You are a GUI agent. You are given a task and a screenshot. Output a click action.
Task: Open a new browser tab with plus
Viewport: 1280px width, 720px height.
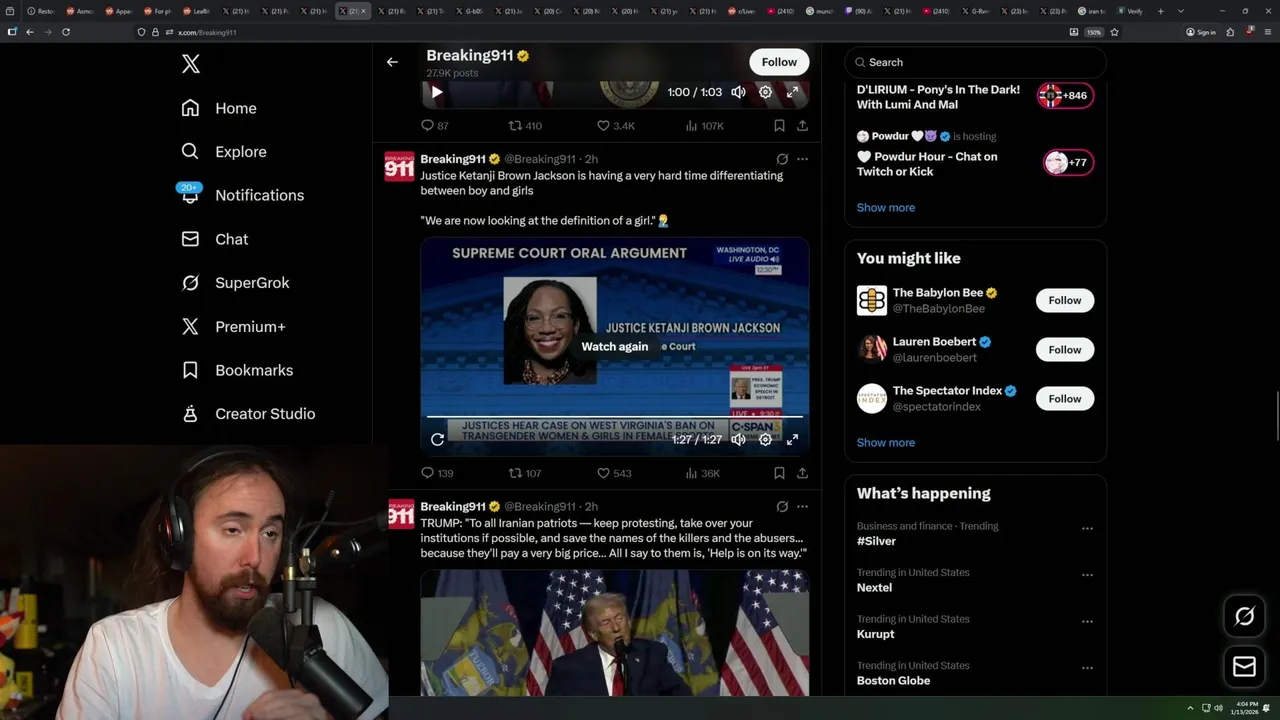click(1160, 11)
